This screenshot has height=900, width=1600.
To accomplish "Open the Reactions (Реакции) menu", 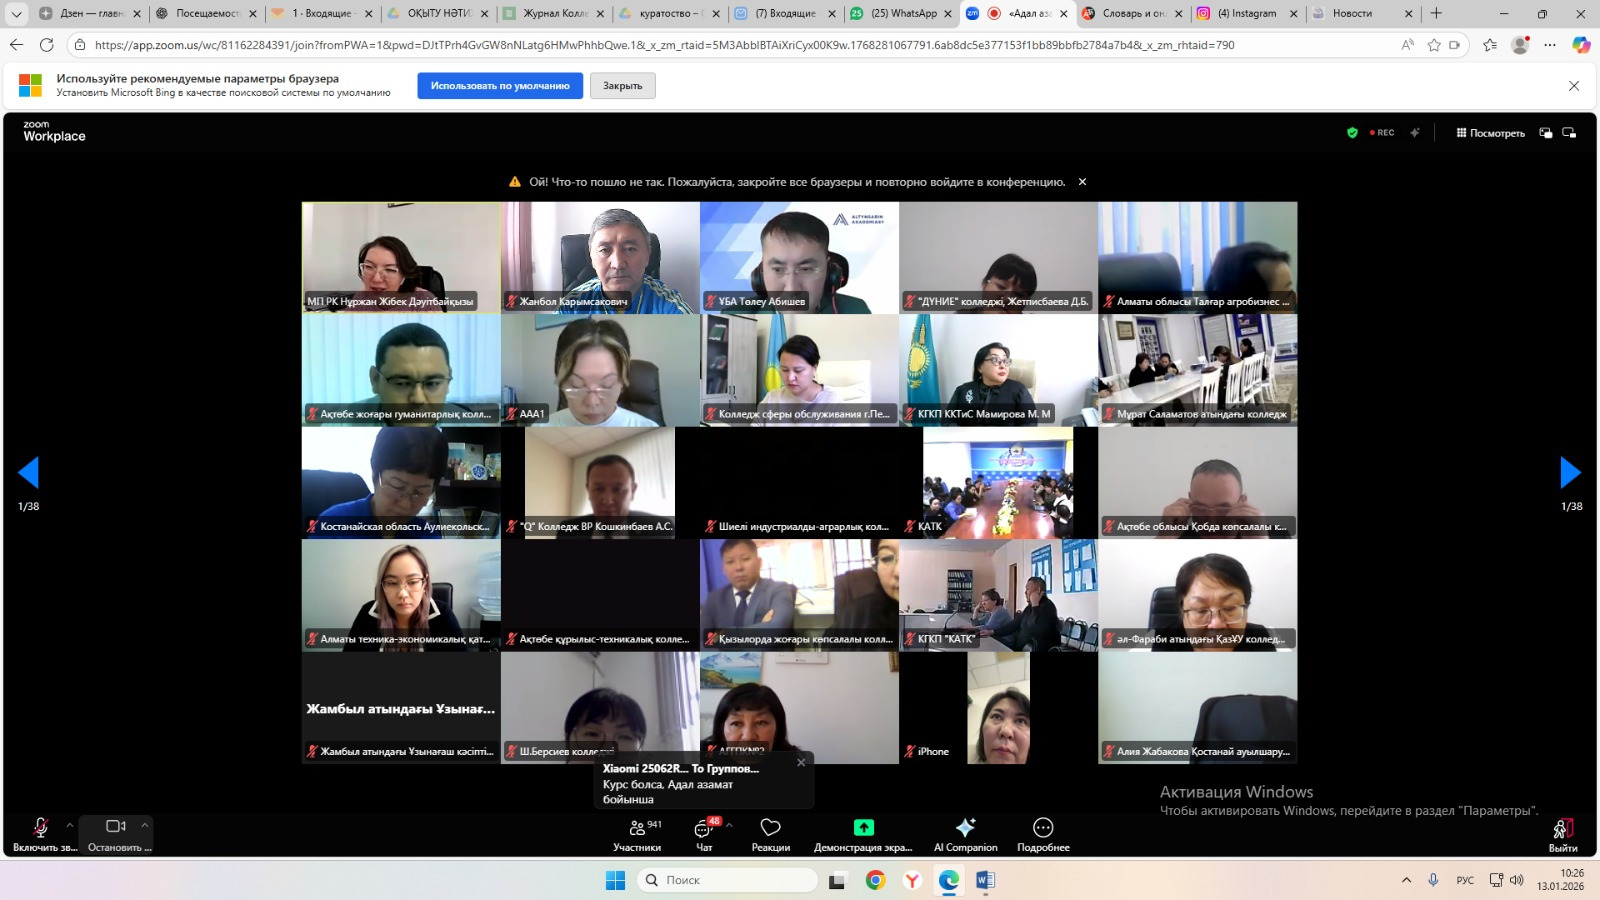I will coord(770,834).
